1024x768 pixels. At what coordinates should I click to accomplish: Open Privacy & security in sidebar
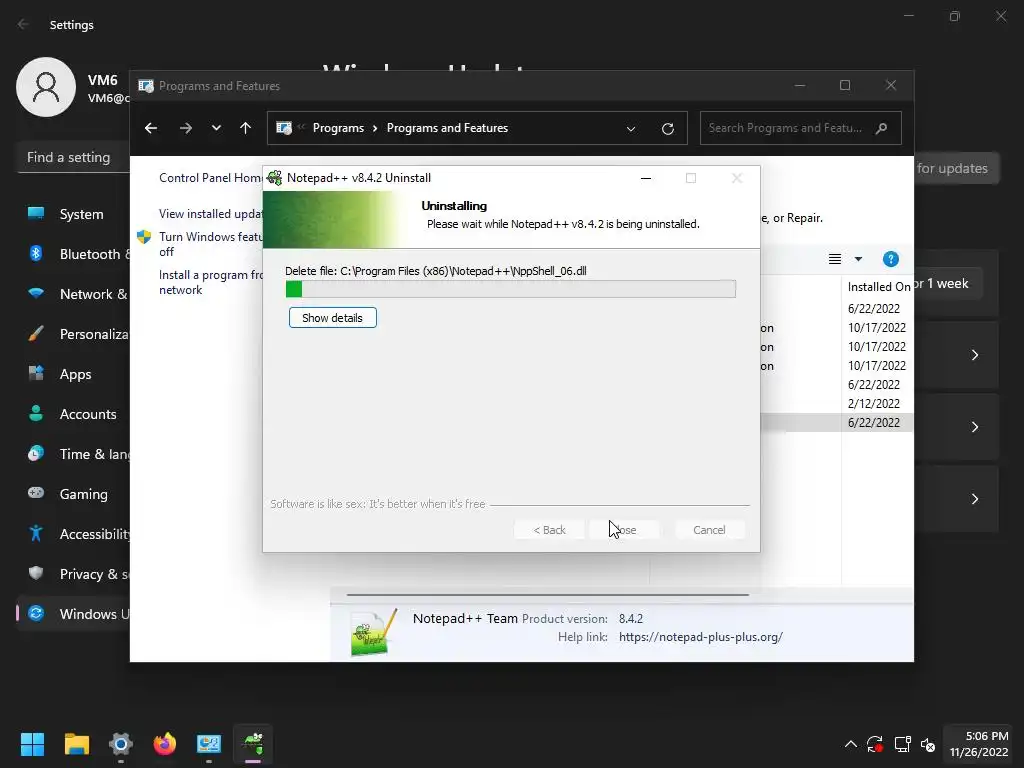[73, 574]
